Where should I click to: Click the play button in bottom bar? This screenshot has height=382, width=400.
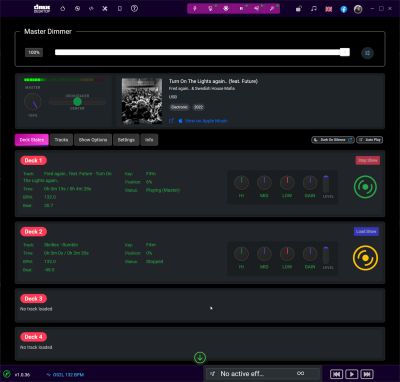tap(352, 374)
